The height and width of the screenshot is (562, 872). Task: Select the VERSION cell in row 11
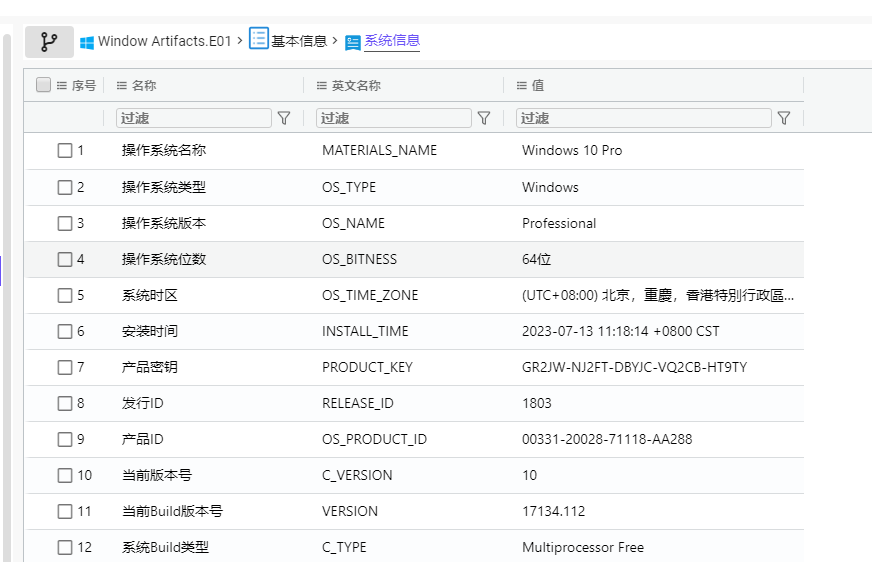[350, 511]
